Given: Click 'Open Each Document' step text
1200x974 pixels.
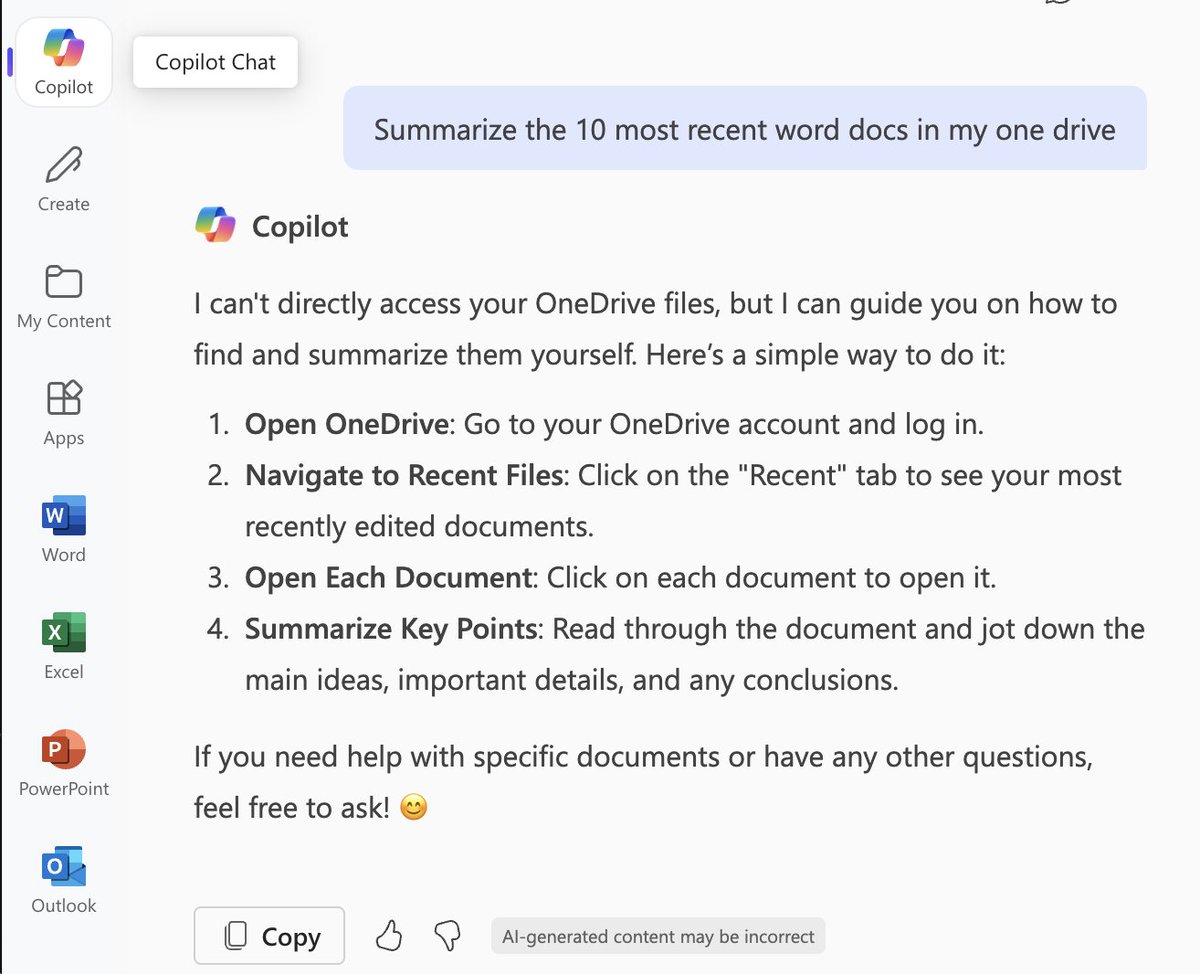Looking at the screenshot, I should click(388, 578).
